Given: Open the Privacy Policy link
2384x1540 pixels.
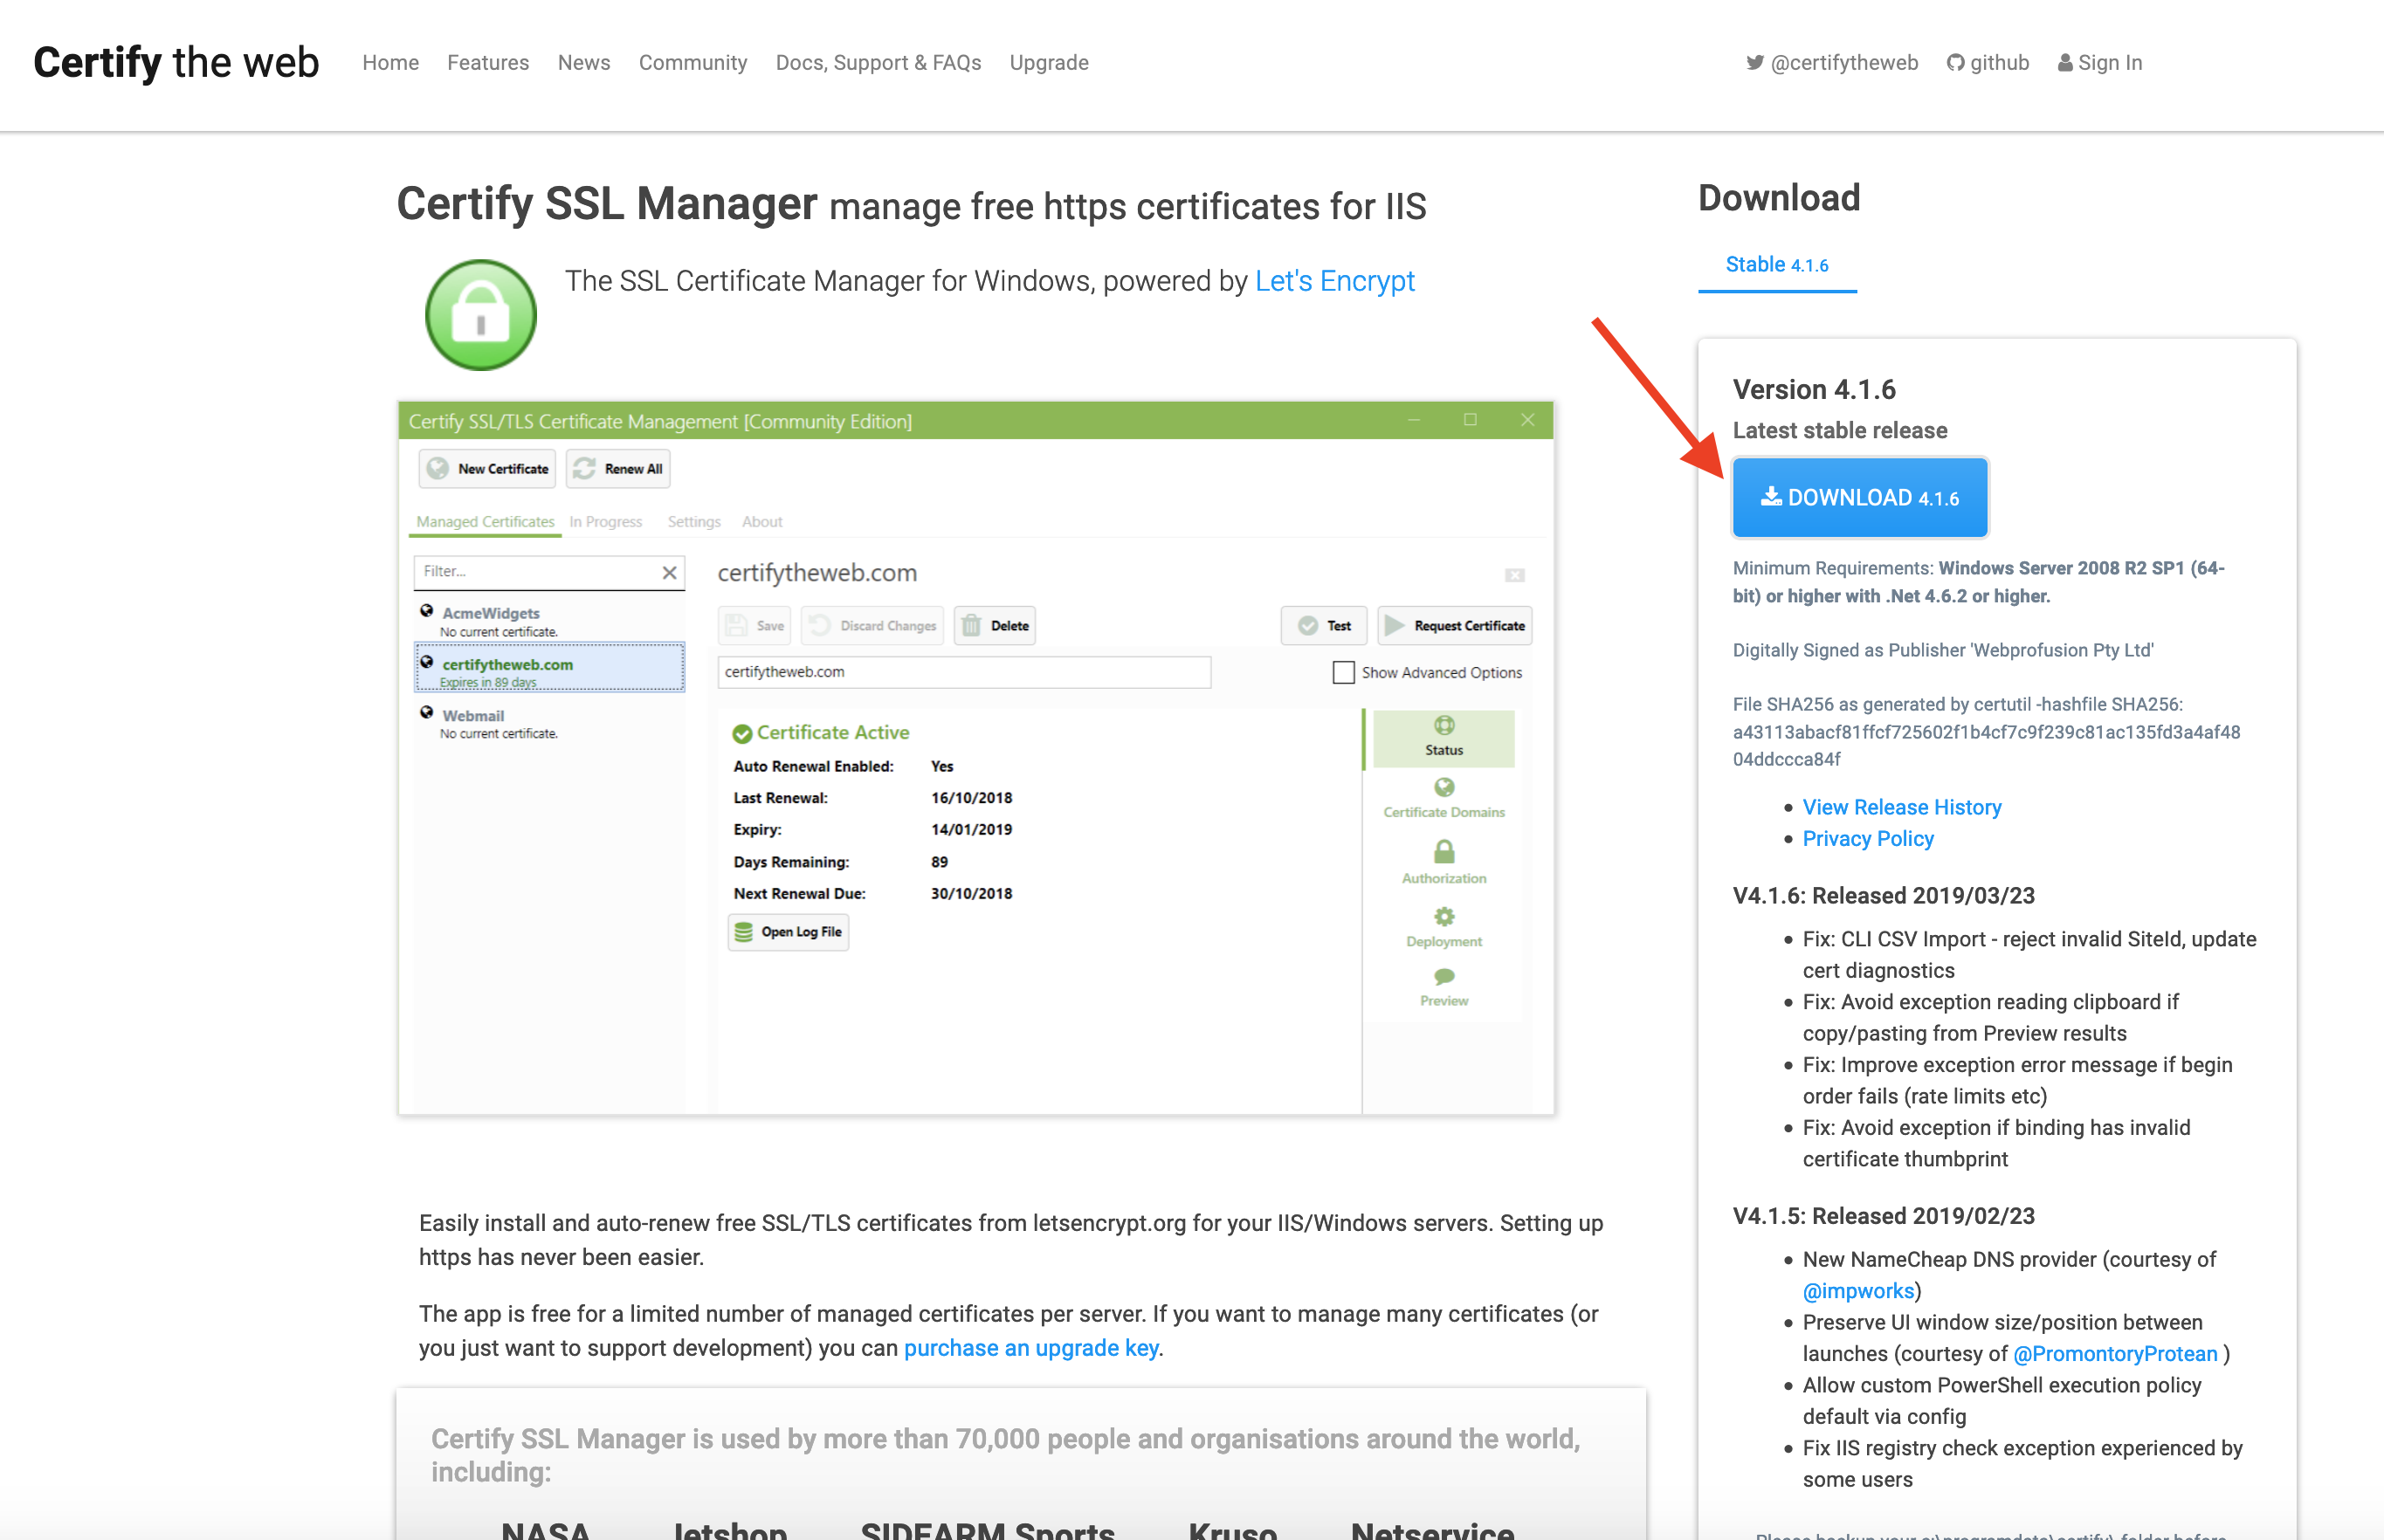Looking at the screenshot, I should point(1867,838).
